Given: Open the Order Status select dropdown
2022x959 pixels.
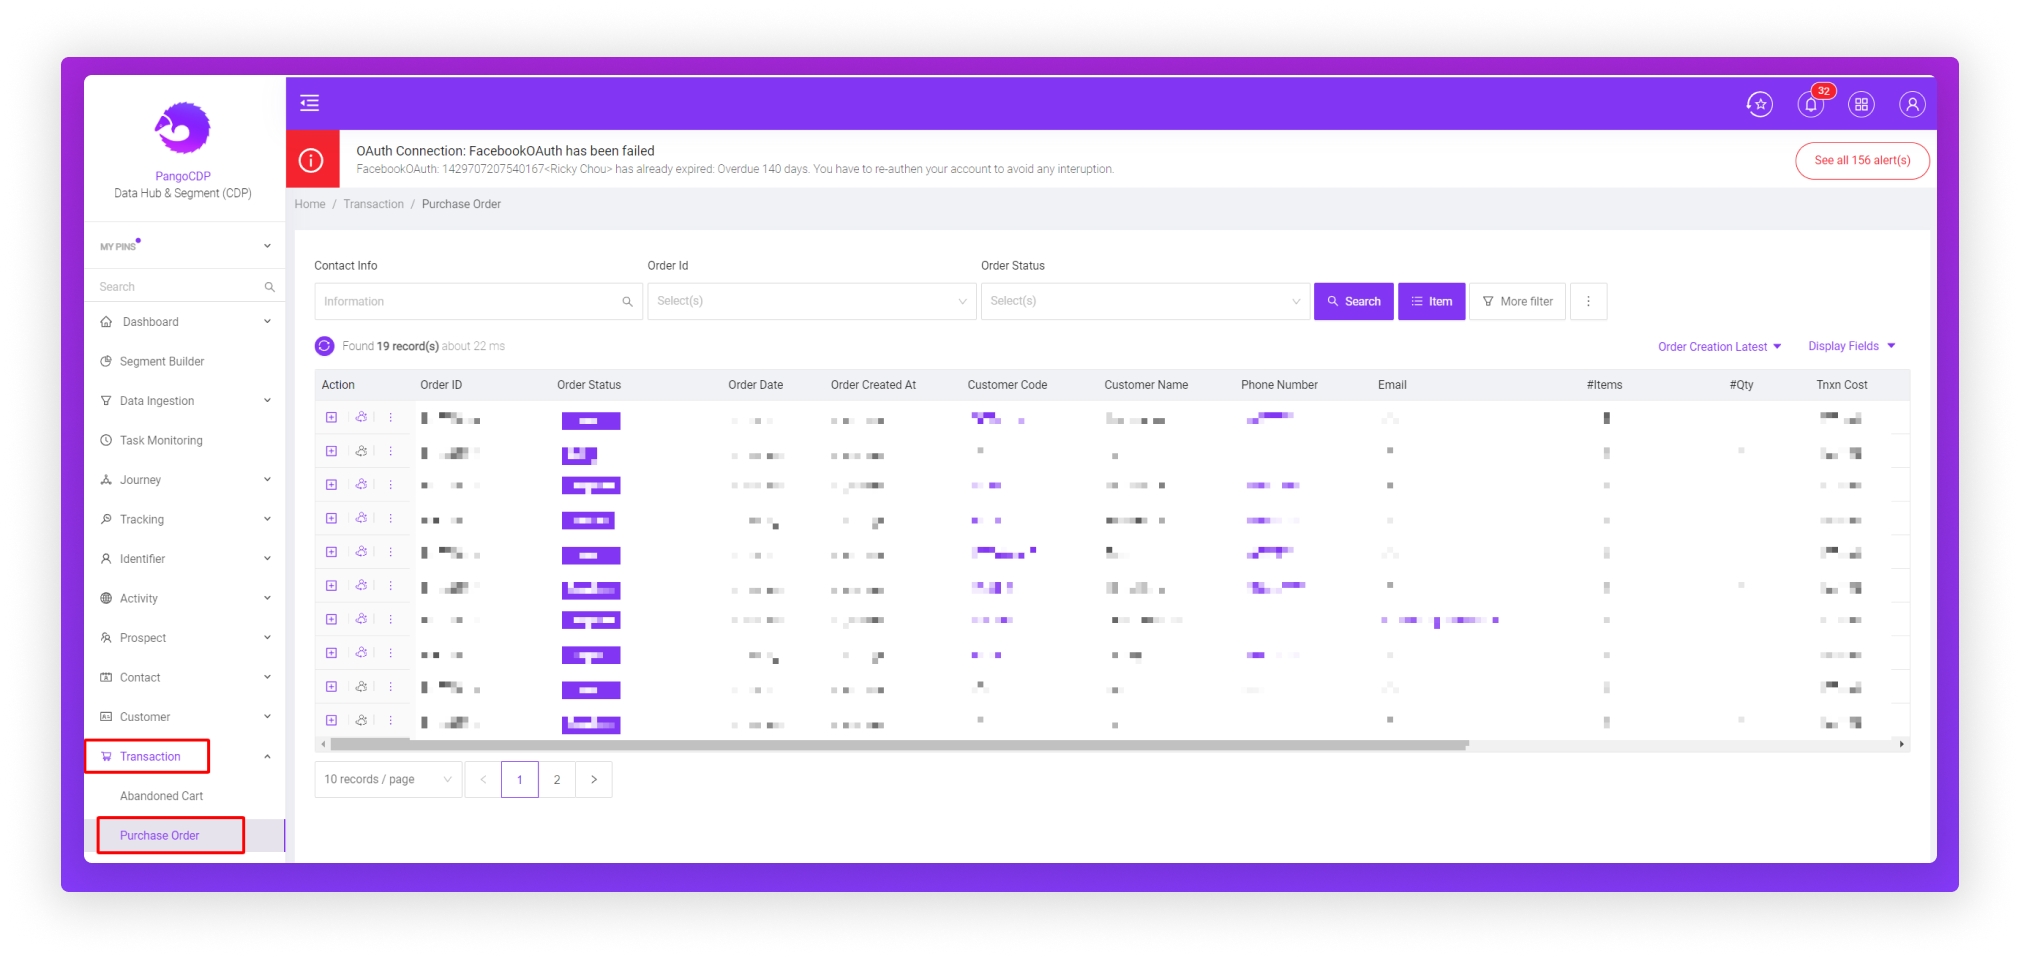Looking at the screenshot, I should pyautogui.click(x=1145, y=301).
